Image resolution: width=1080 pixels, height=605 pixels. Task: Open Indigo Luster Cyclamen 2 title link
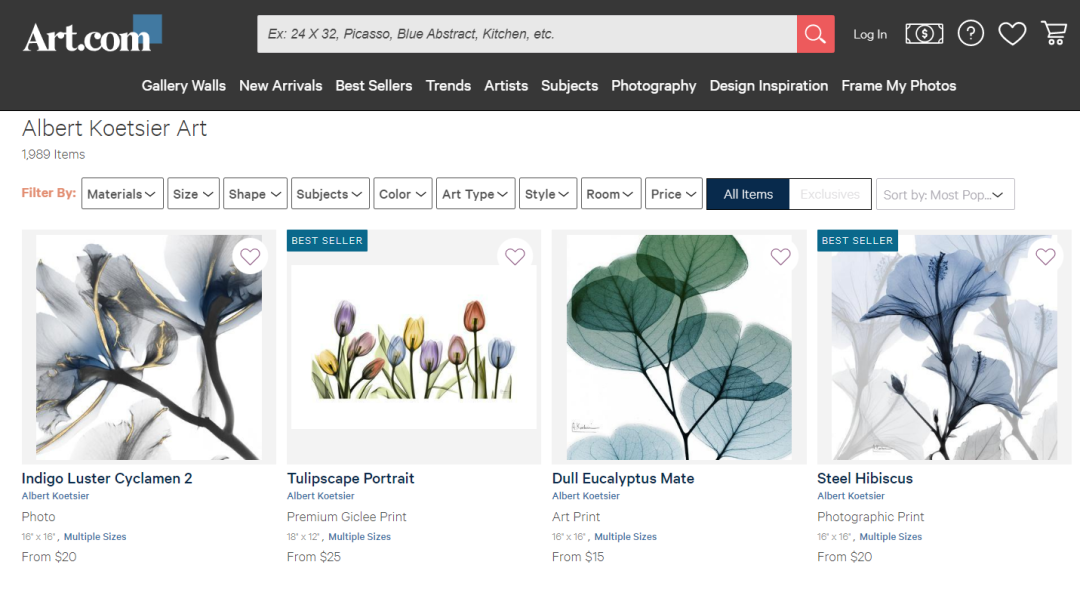point(107,478)
